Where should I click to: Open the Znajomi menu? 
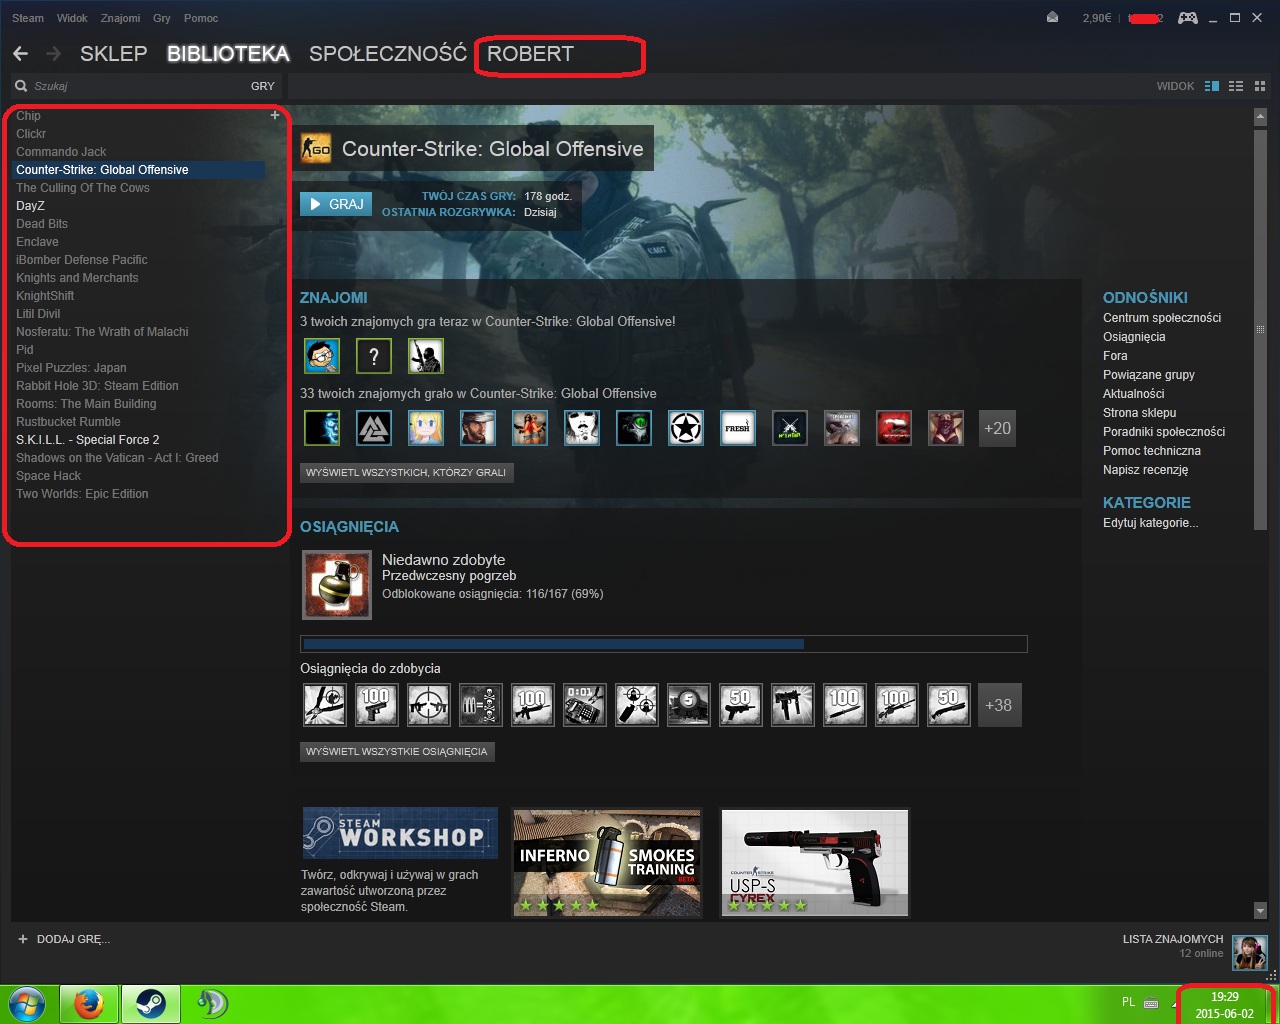121,18
